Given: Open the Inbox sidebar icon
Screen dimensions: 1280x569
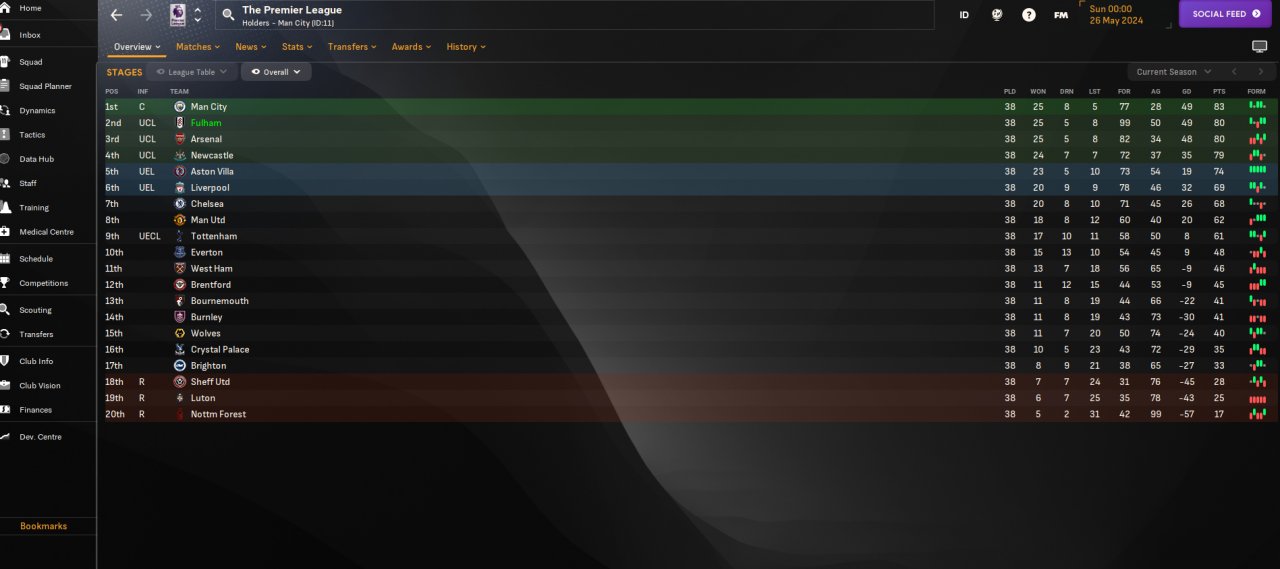Looking at the screenshot, I should click(x=5, y=35).
